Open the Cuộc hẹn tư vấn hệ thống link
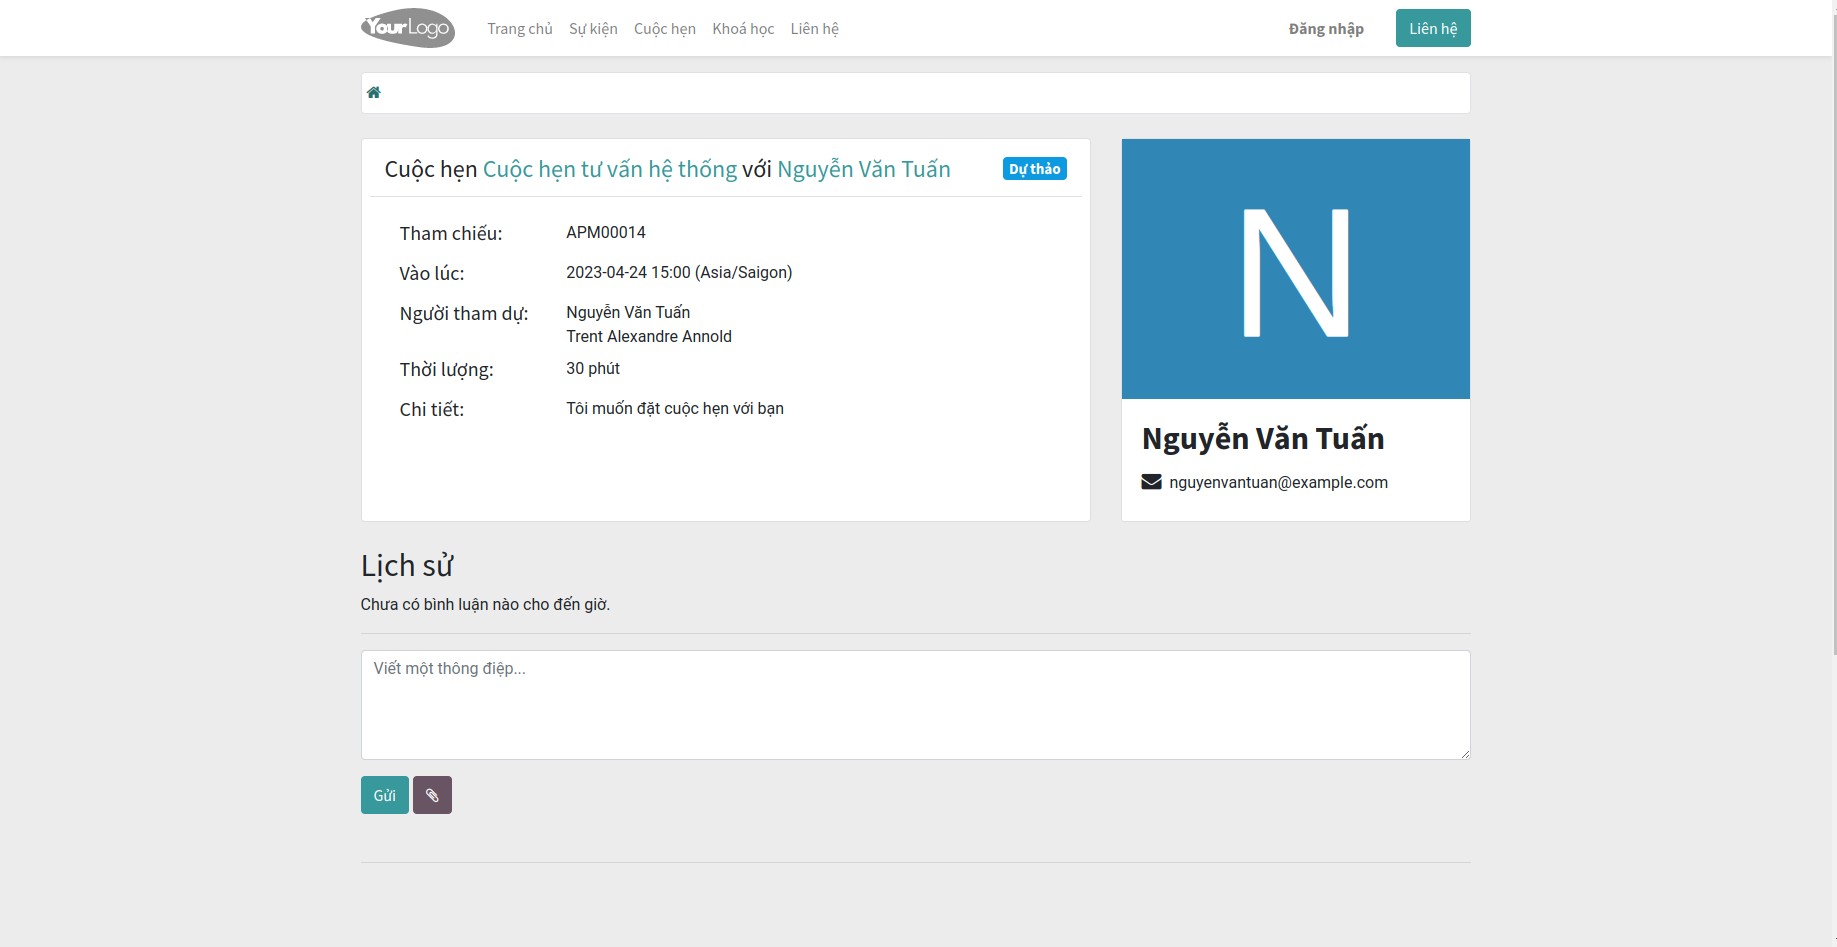The height and width of the screenshot is (947, 1837). pyautogui.click(x=609, y=169)
